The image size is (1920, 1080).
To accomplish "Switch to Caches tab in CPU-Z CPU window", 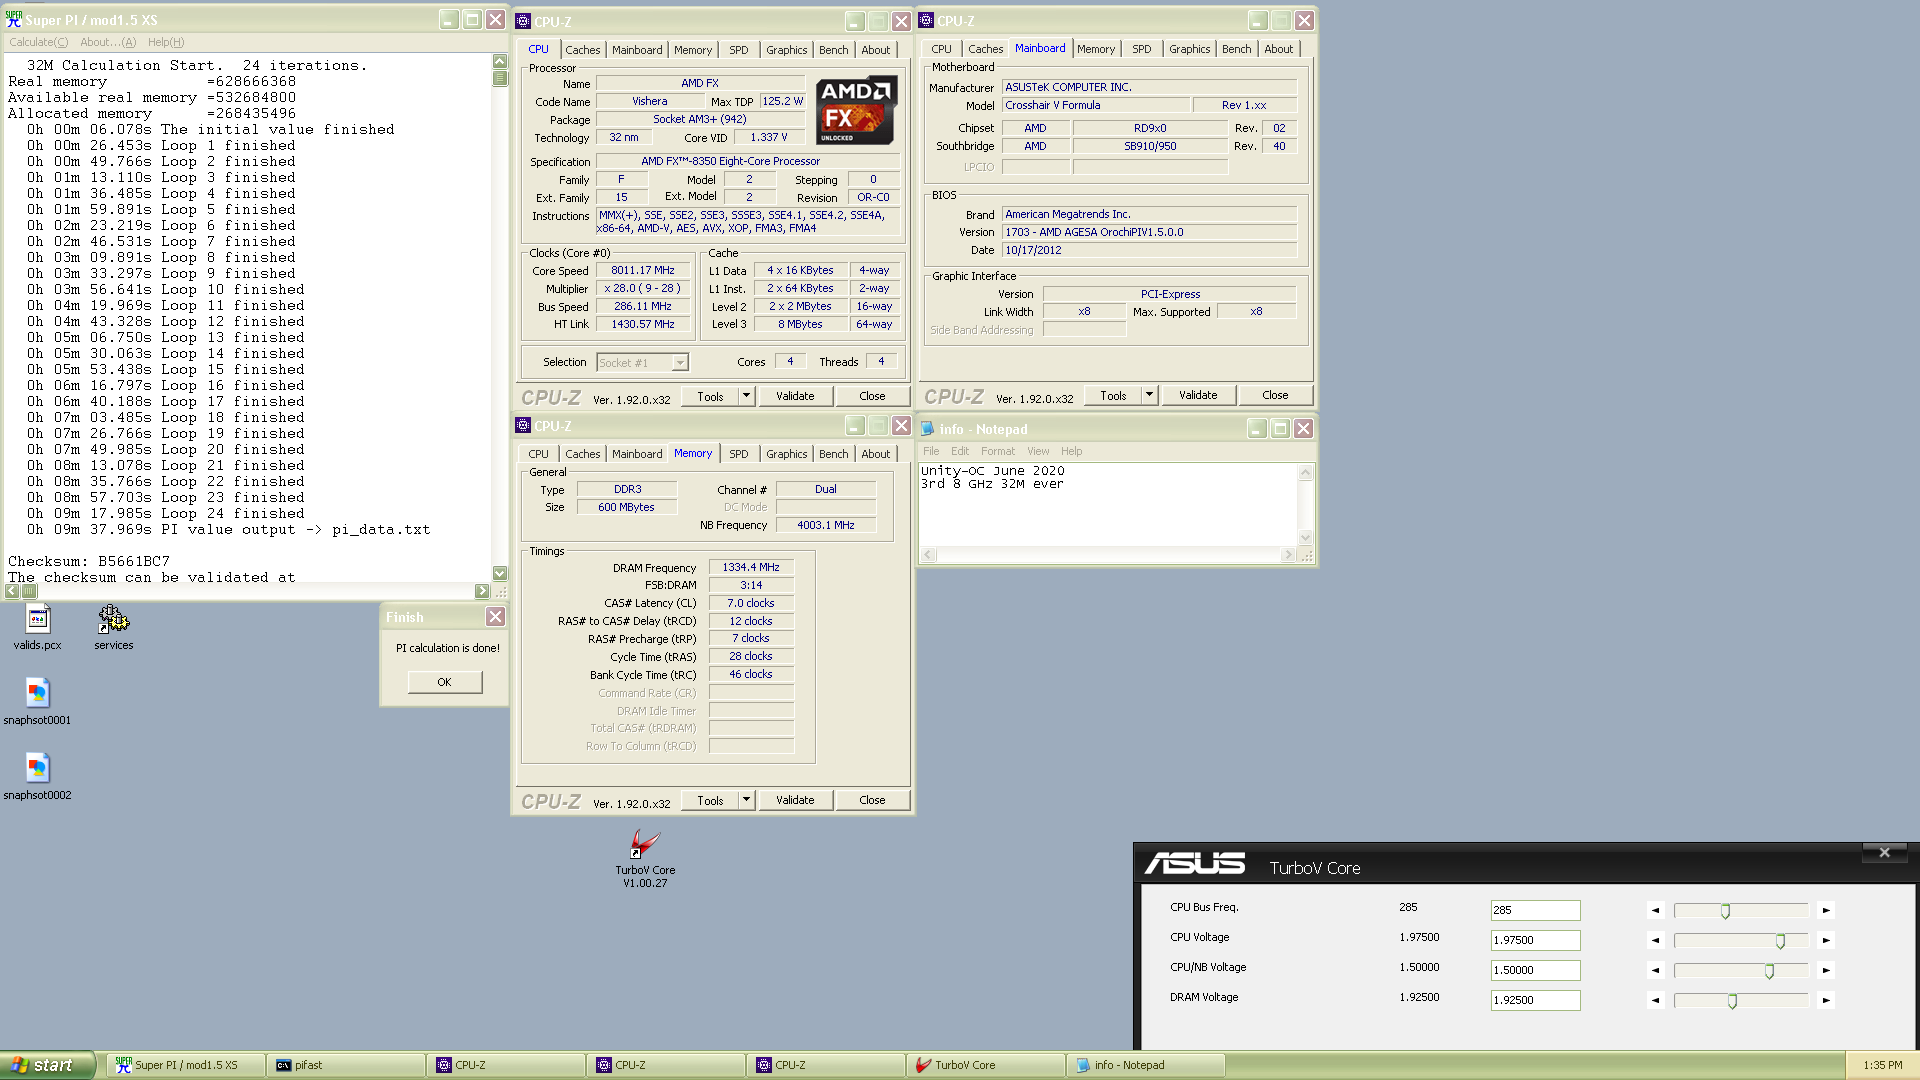I will click(582, 50).
